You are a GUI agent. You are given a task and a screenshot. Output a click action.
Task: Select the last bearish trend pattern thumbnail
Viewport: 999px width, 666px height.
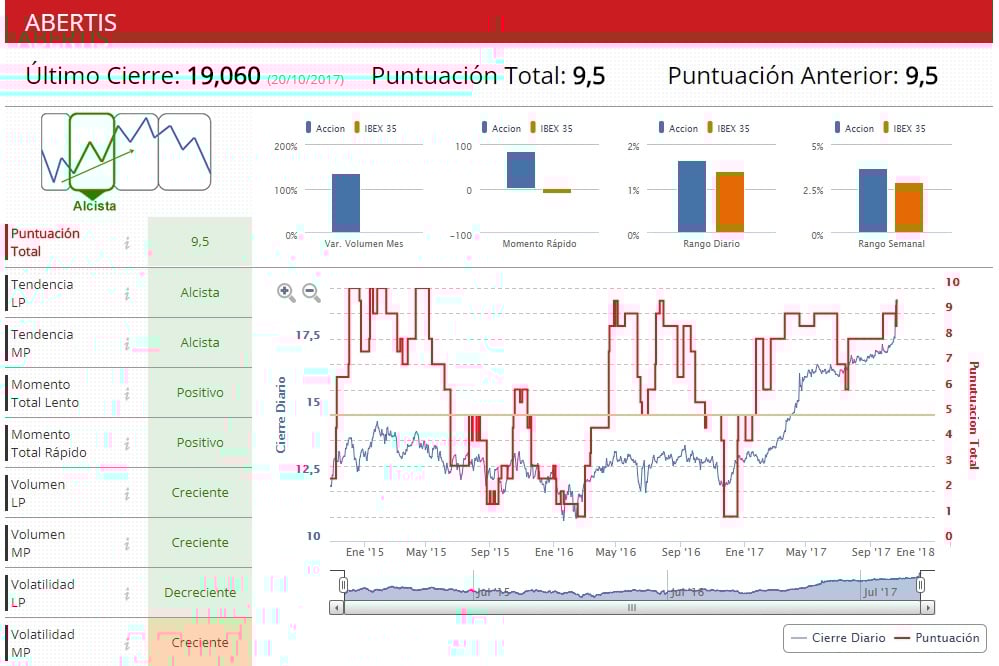pyautogui.click(x=185, y=152)
